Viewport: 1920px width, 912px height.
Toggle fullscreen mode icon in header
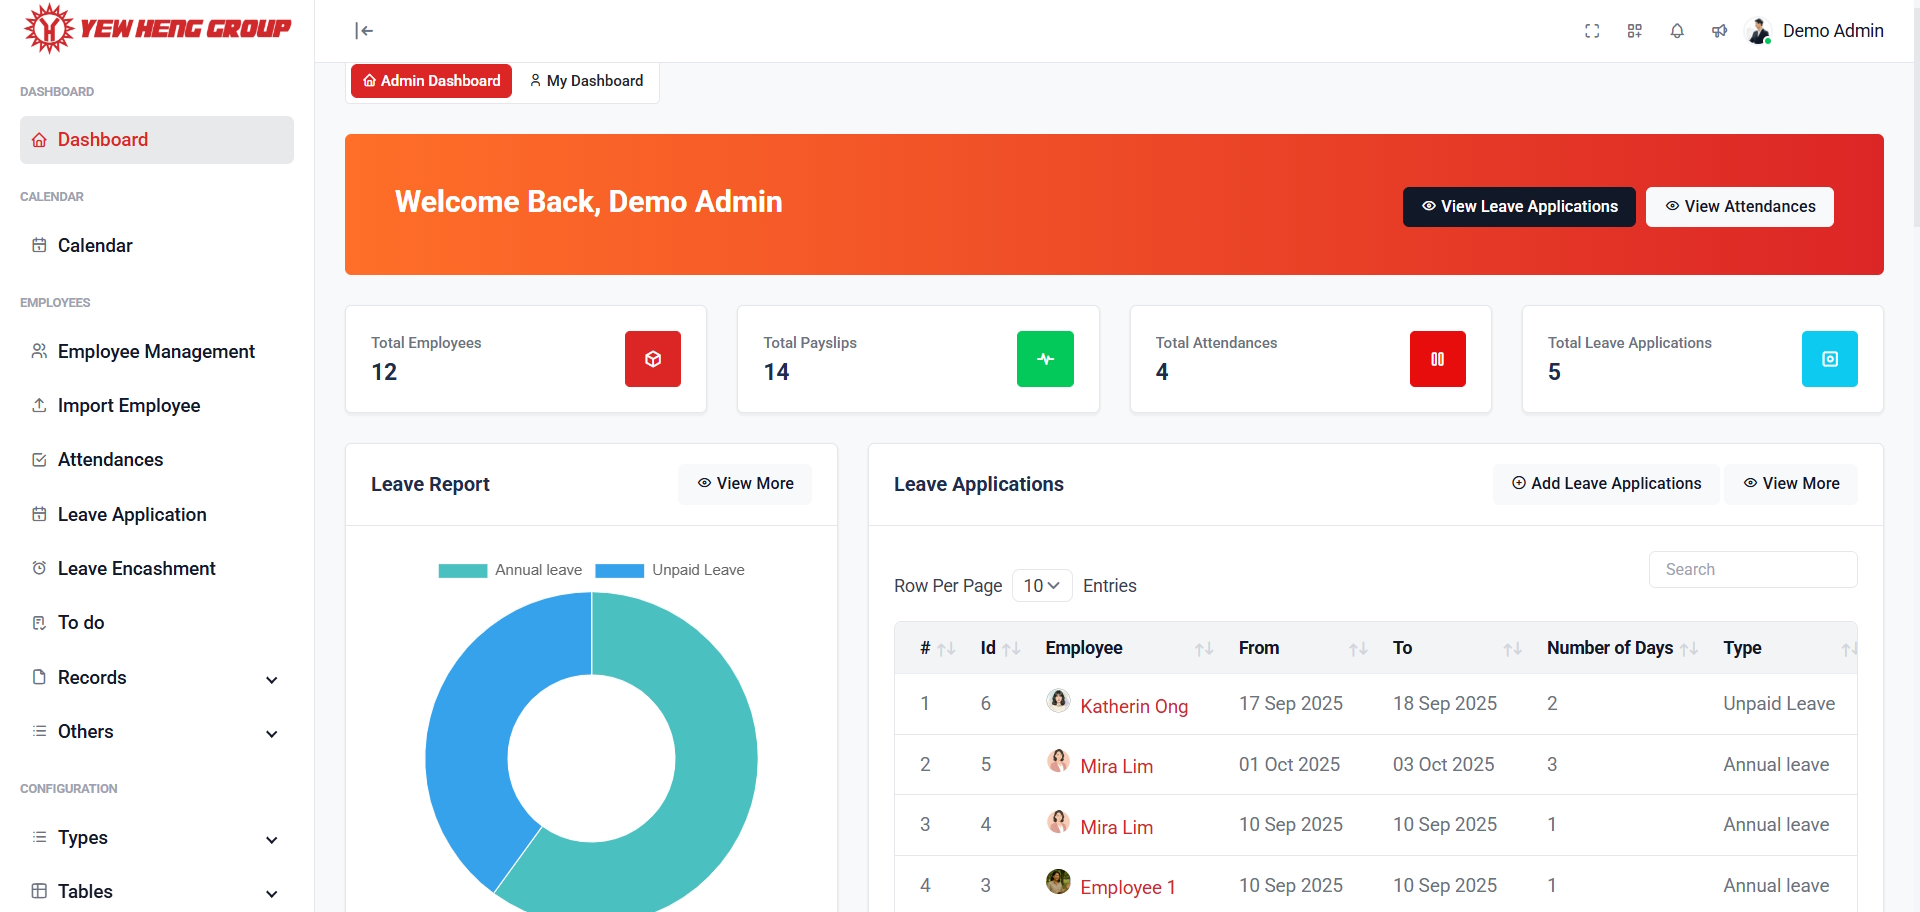(1592, 31)
